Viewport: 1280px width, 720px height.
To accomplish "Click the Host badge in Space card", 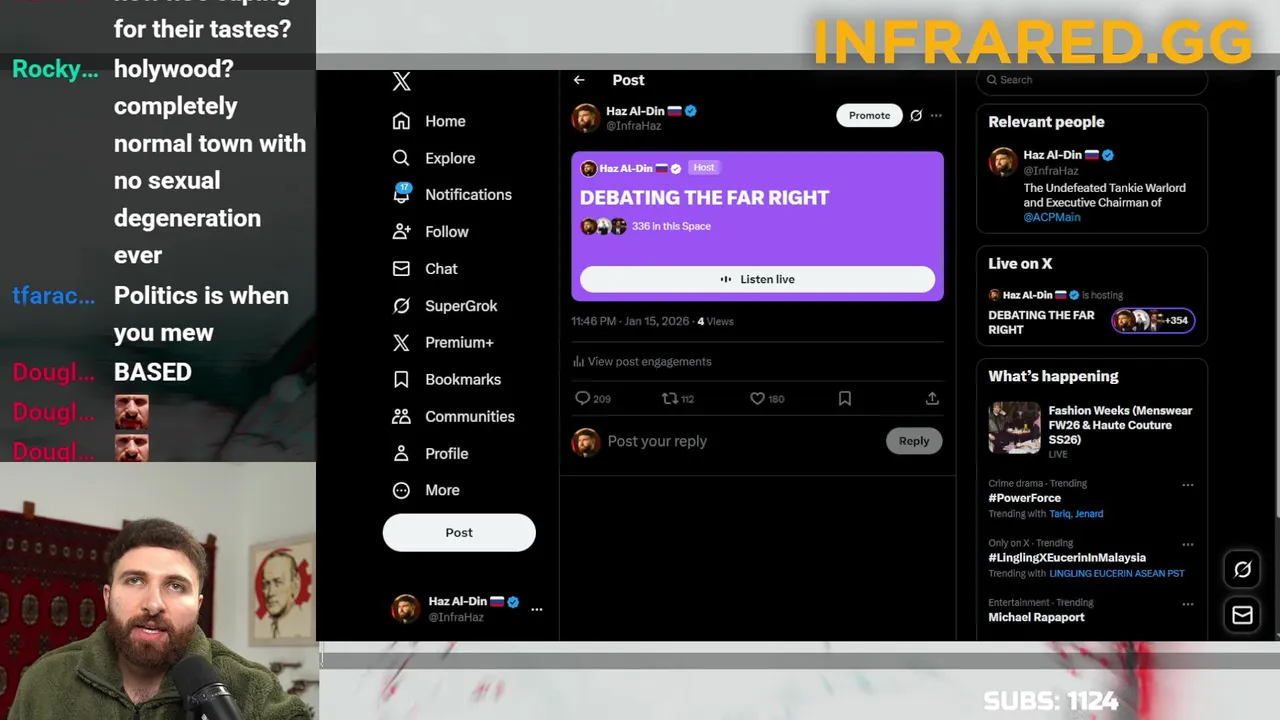I will [x=704, y=168].
